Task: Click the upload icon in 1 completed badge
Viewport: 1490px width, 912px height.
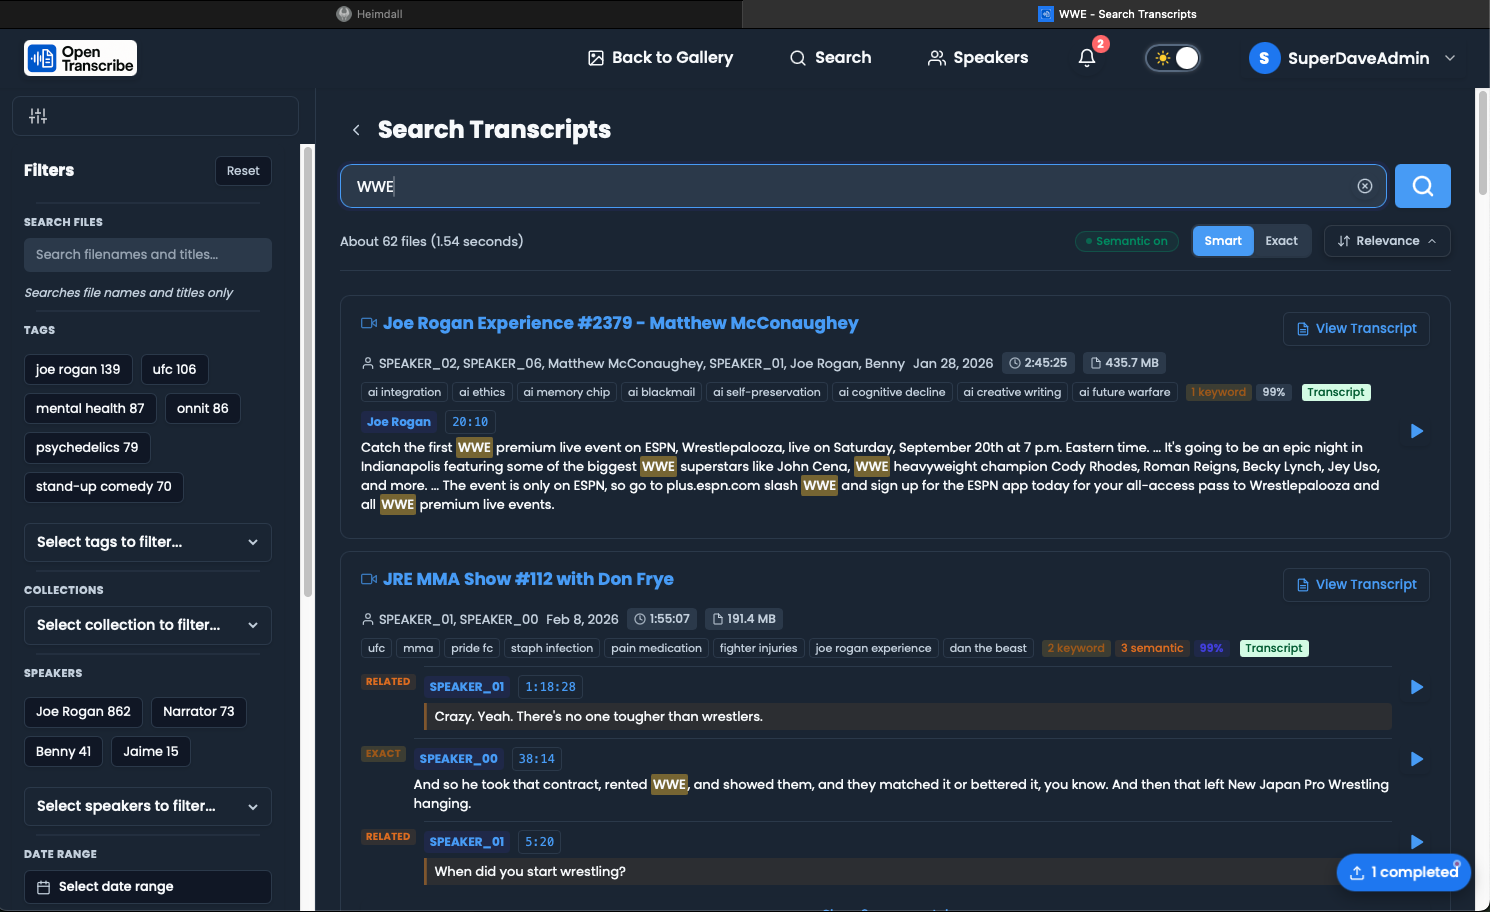Action: pos(1357,872)
